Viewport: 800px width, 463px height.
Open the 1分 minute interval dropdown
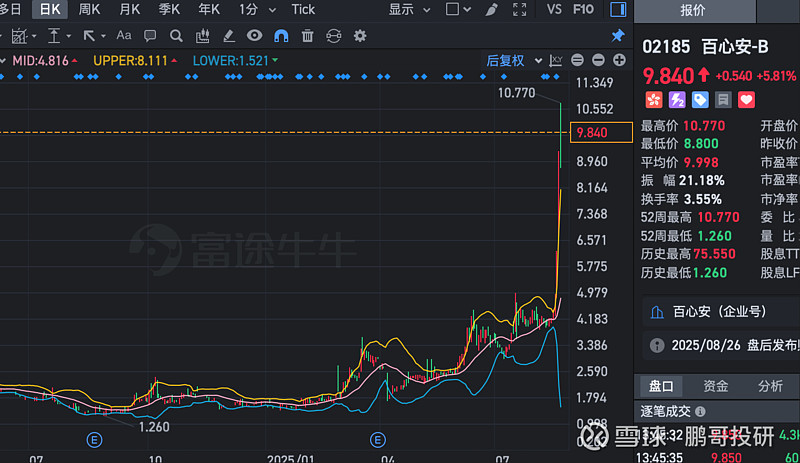pyautogui.click(x=257, y=9)
